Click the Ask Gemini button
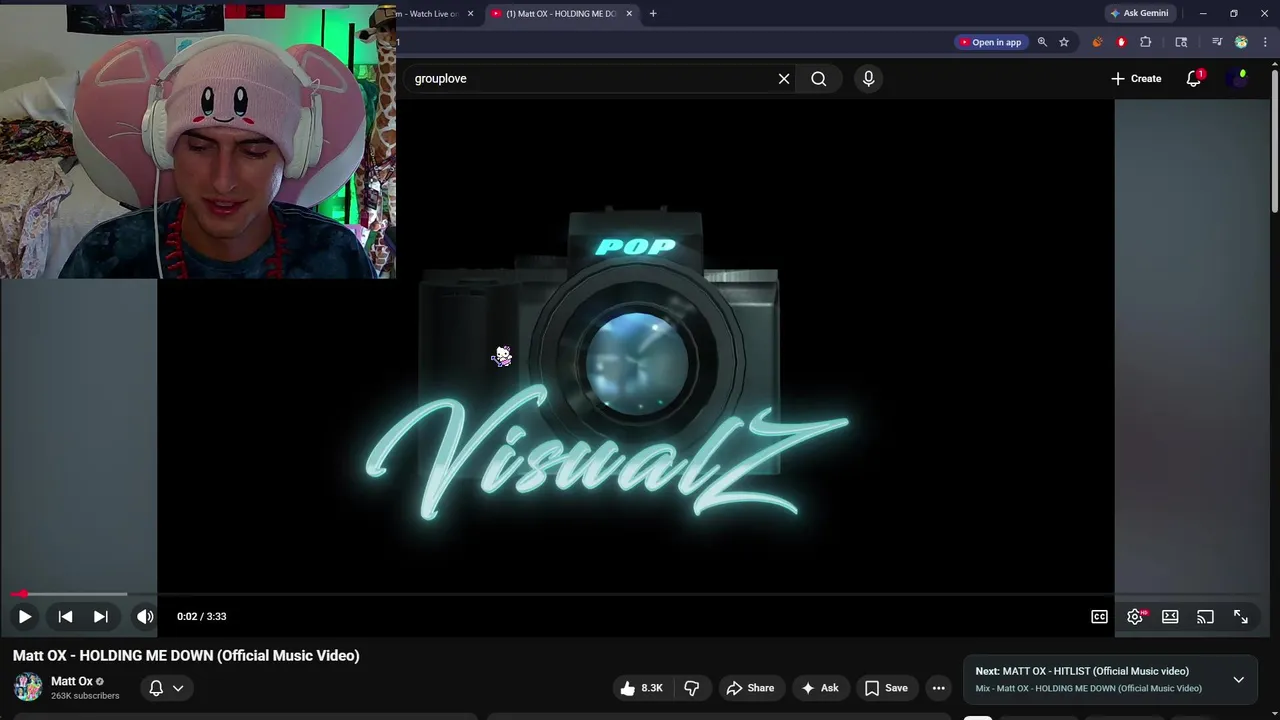The width and height of the screenshot is (1280, 720). pos(1139,13)
